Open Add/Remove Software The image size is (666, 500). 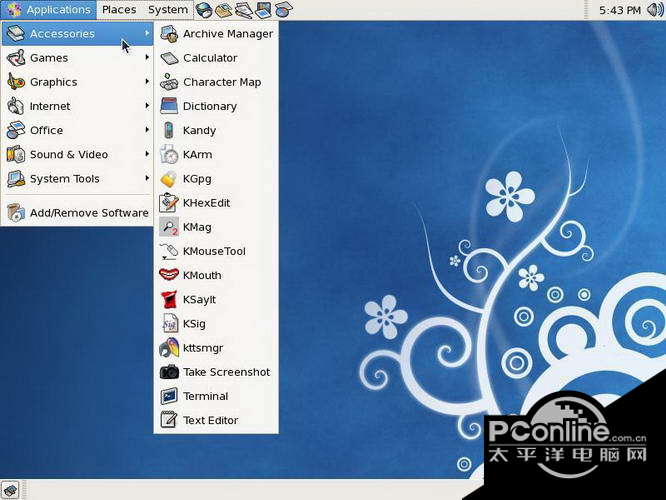[77, 213]
